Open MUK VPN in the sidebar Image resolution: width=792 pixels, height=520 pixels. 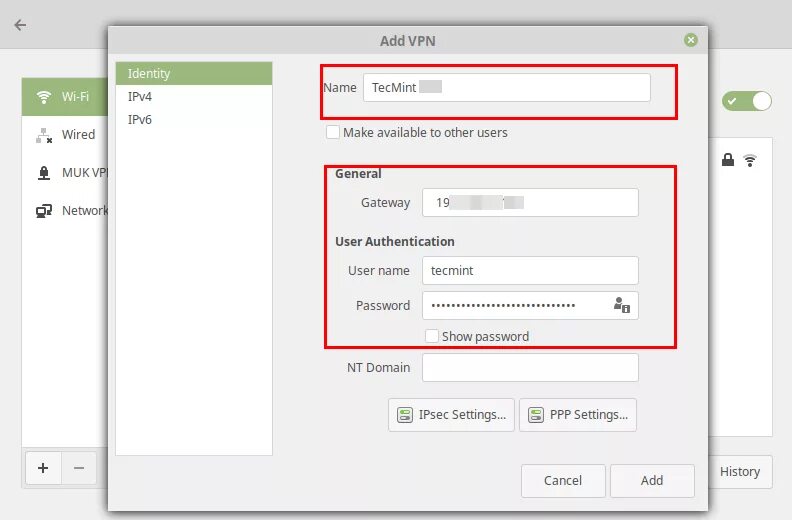(x=65, y=173)
